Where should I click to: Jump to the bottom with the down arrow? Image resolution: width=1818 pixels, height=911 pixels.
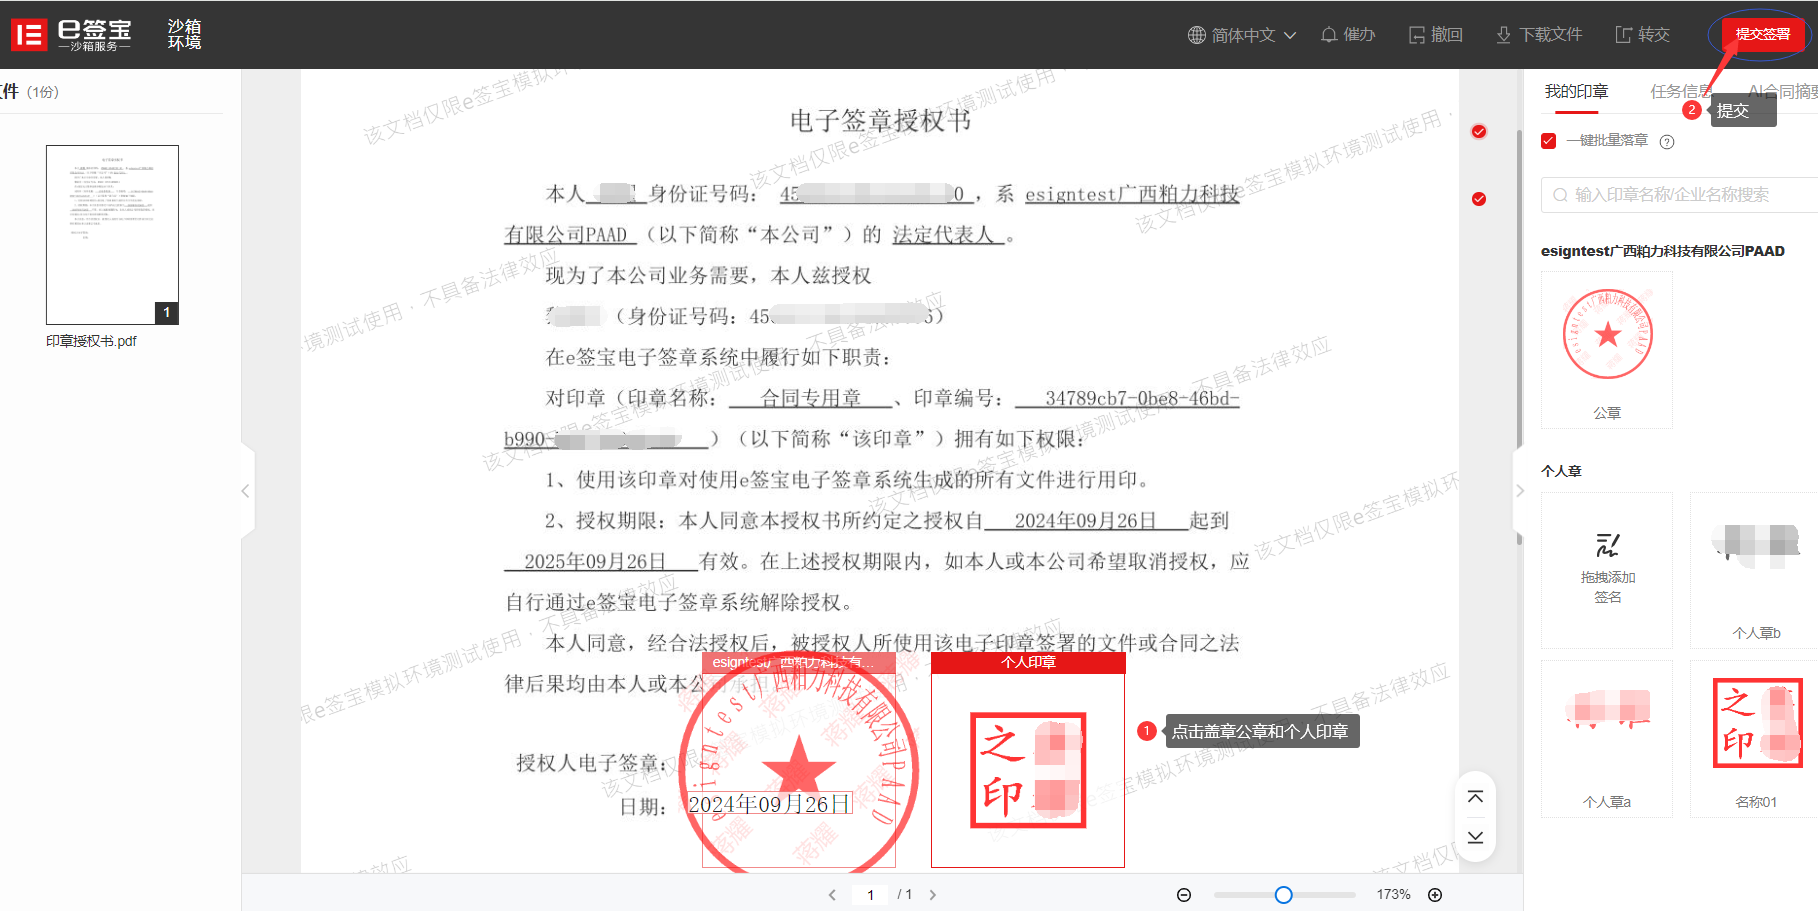click(1475, 837)
